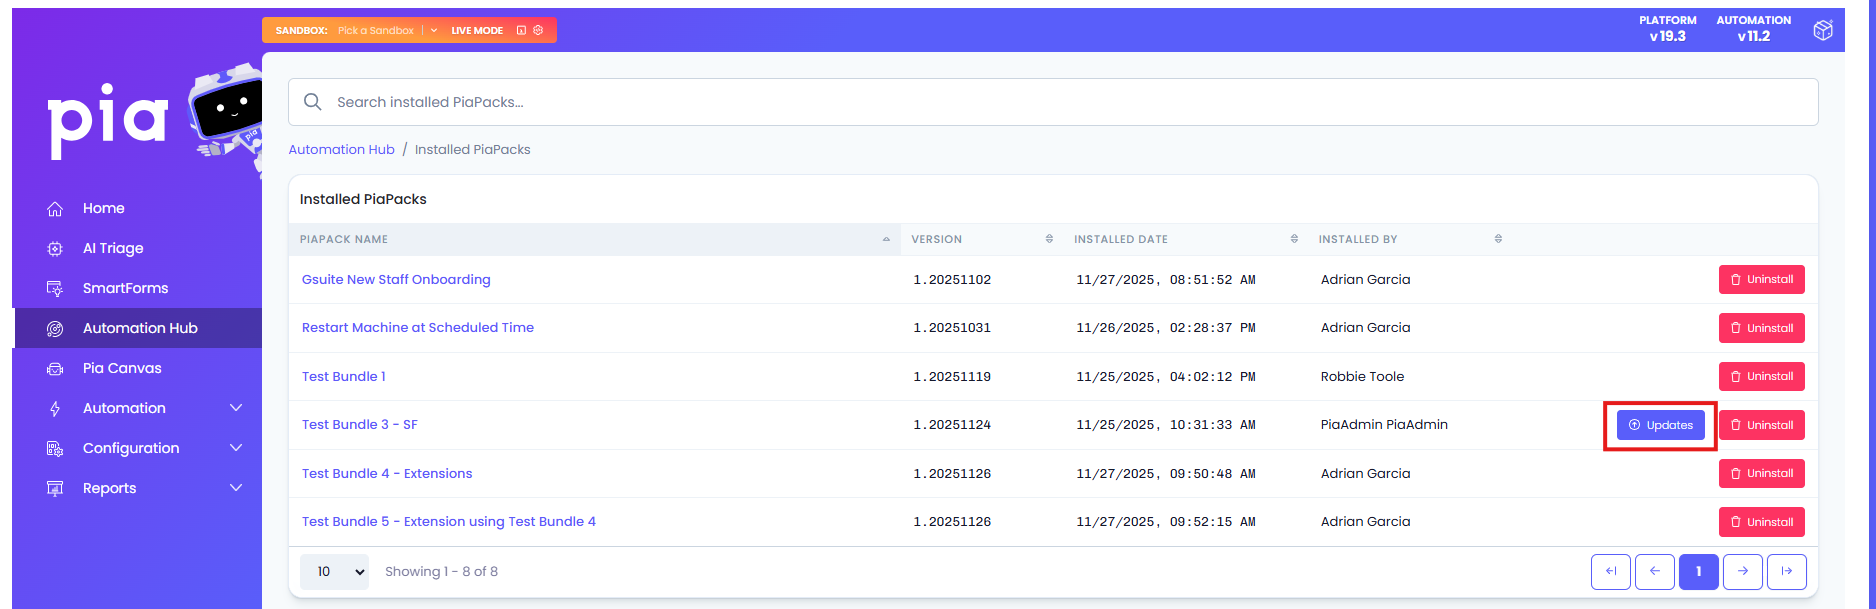Uninstall Test Bundle 4 - Extensions
The image size is (1876, 609).
[x=1762, y=474]
